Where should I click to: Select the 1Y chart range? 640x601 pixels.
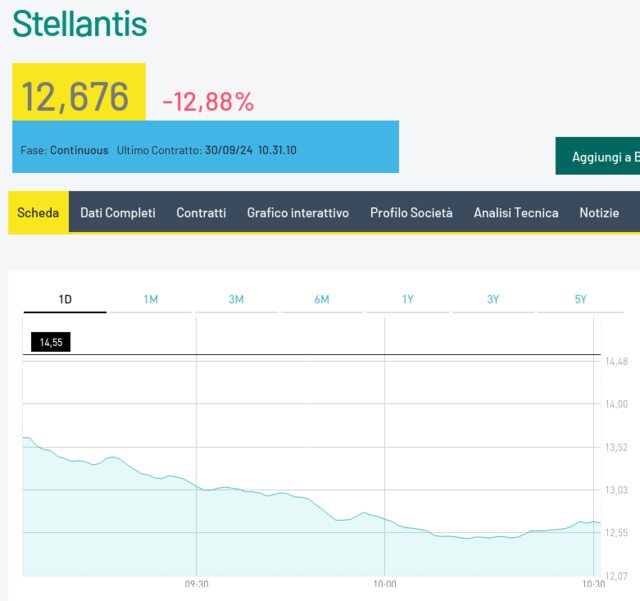[x=407, y=300]
